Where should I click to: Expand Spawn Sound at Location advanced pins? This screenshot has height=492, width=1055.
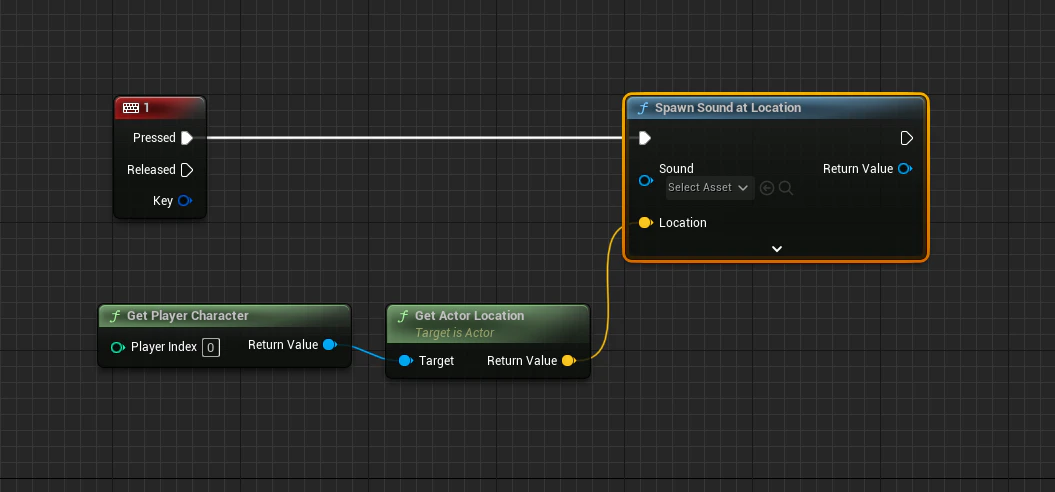(776, 249)
